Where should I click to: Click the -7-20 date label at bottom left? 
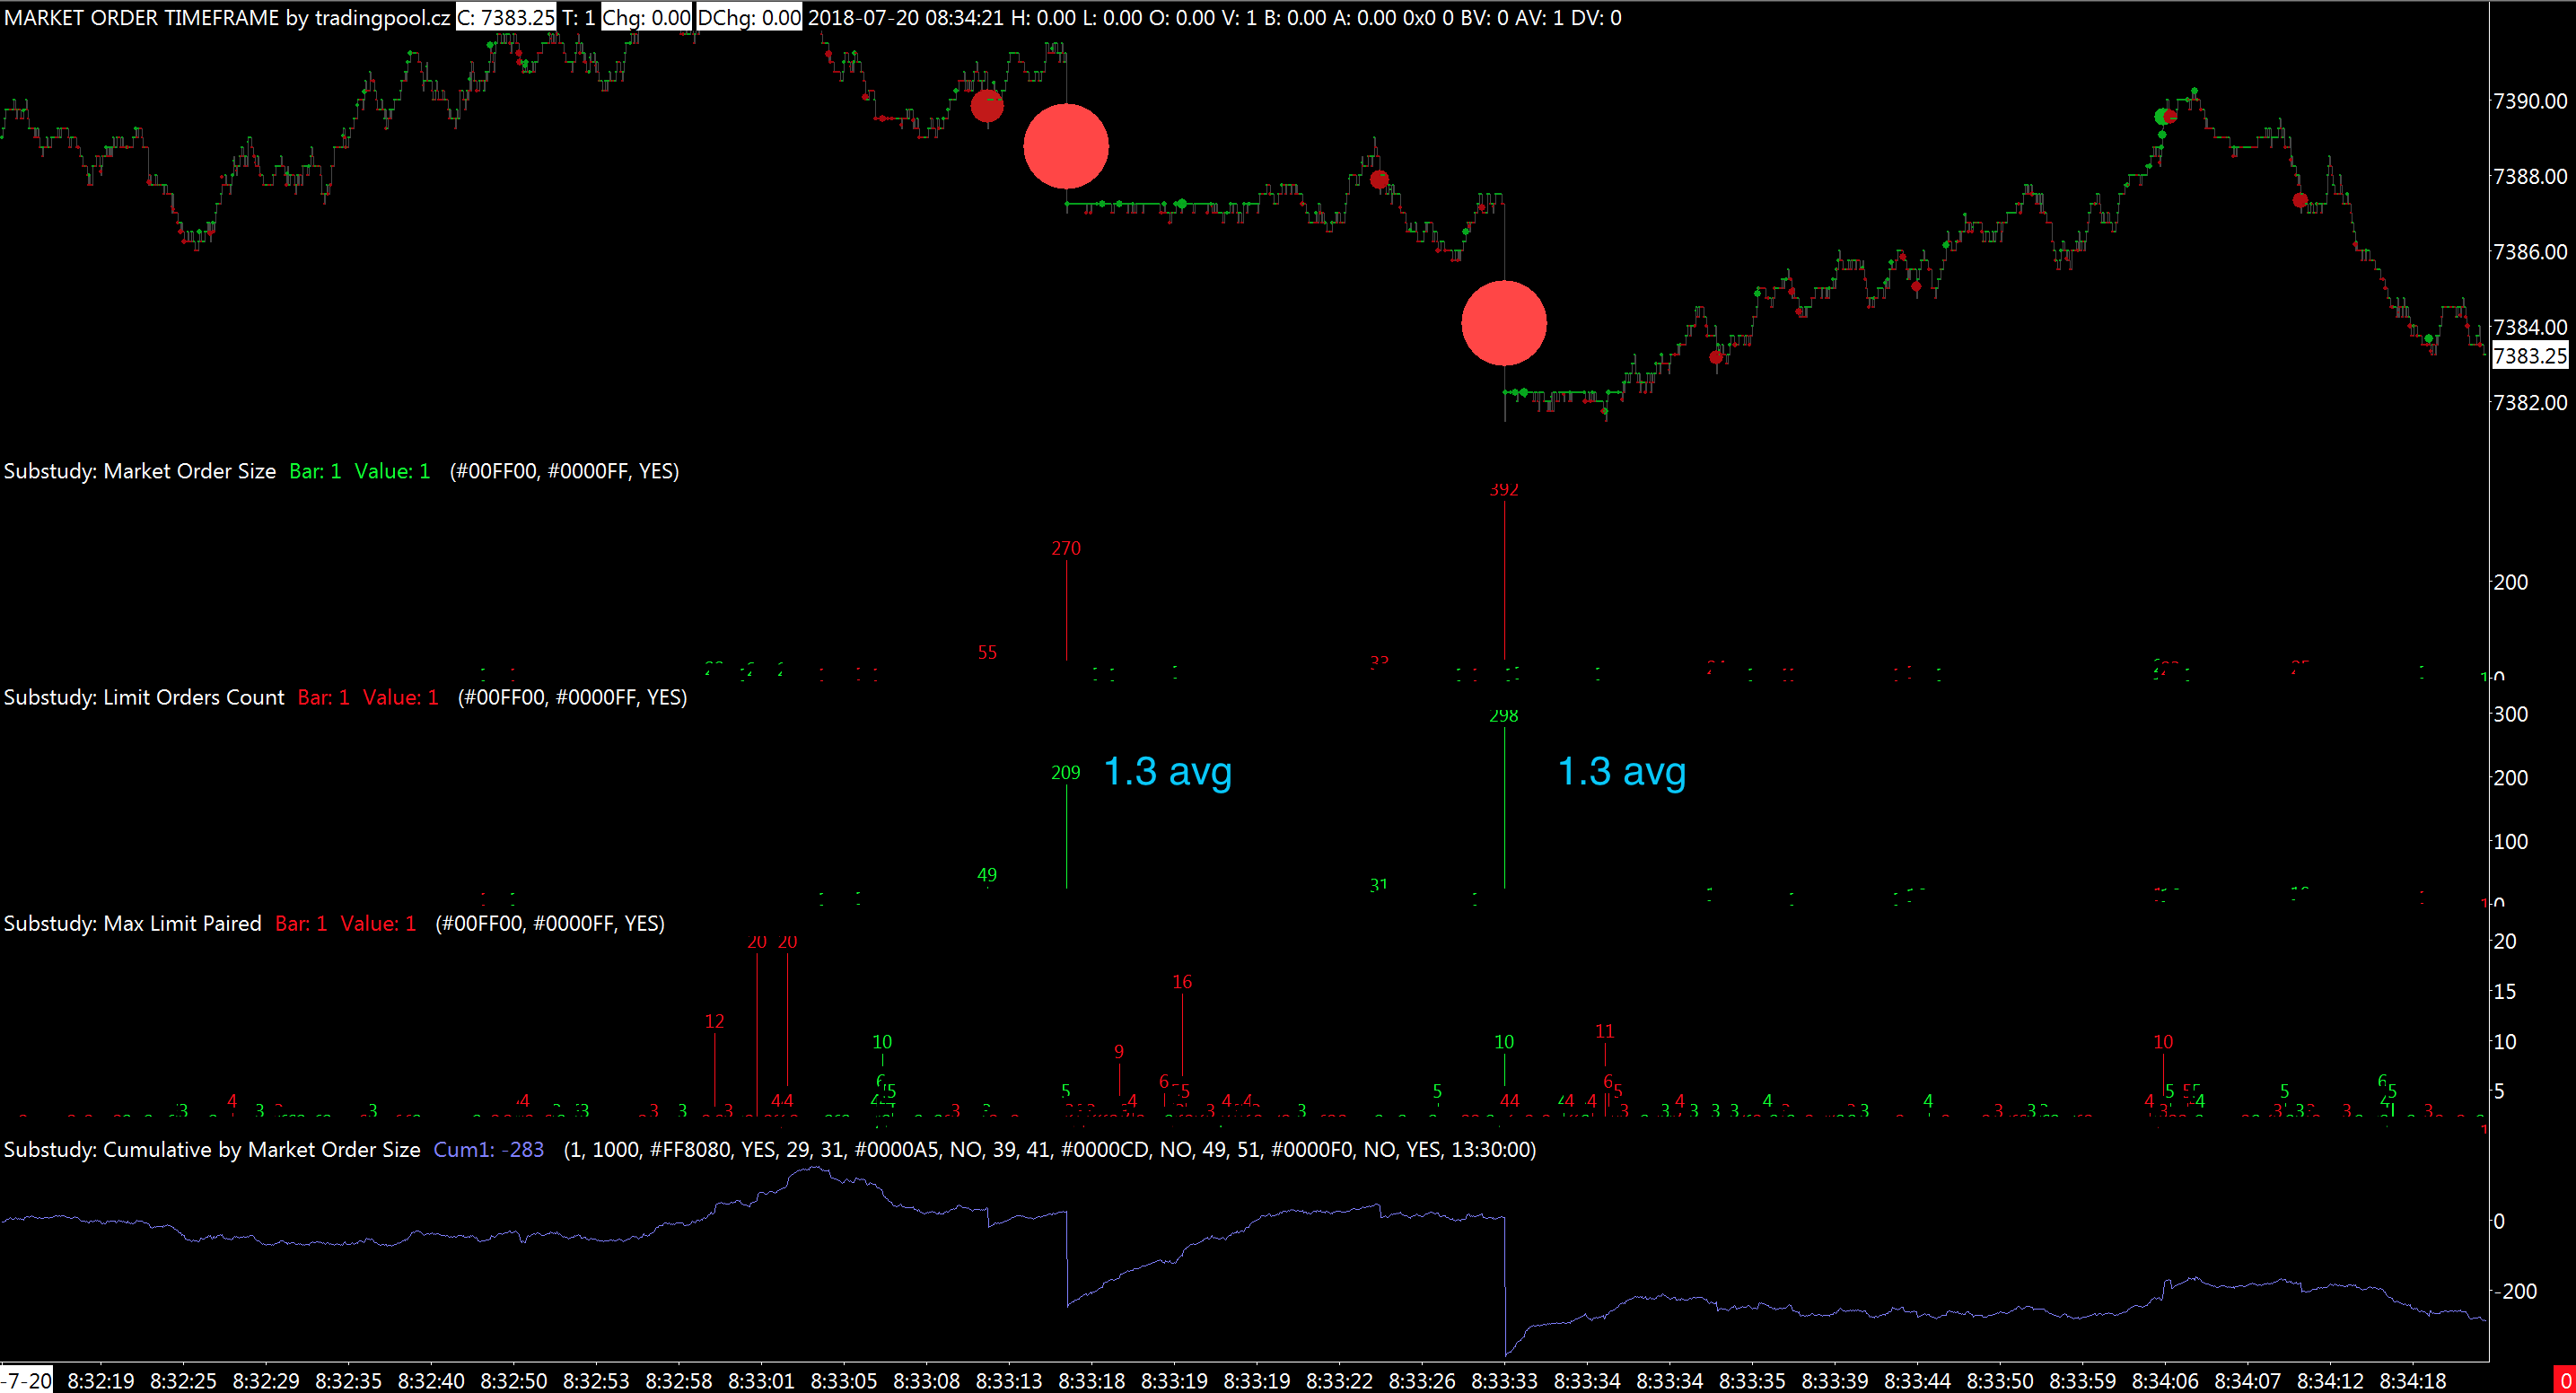click(25, 1380)
